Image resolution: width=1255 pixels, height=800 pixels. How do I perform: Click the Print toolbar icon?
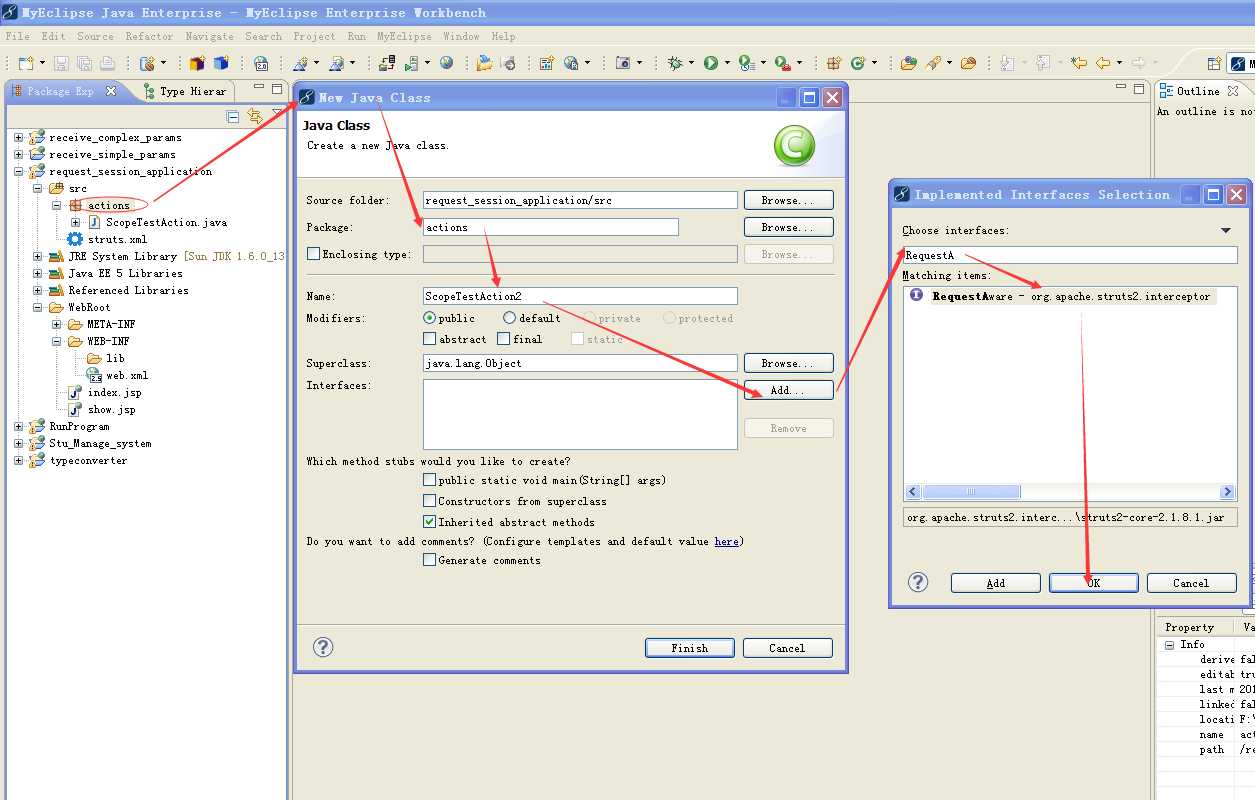[x=107, y=63]
